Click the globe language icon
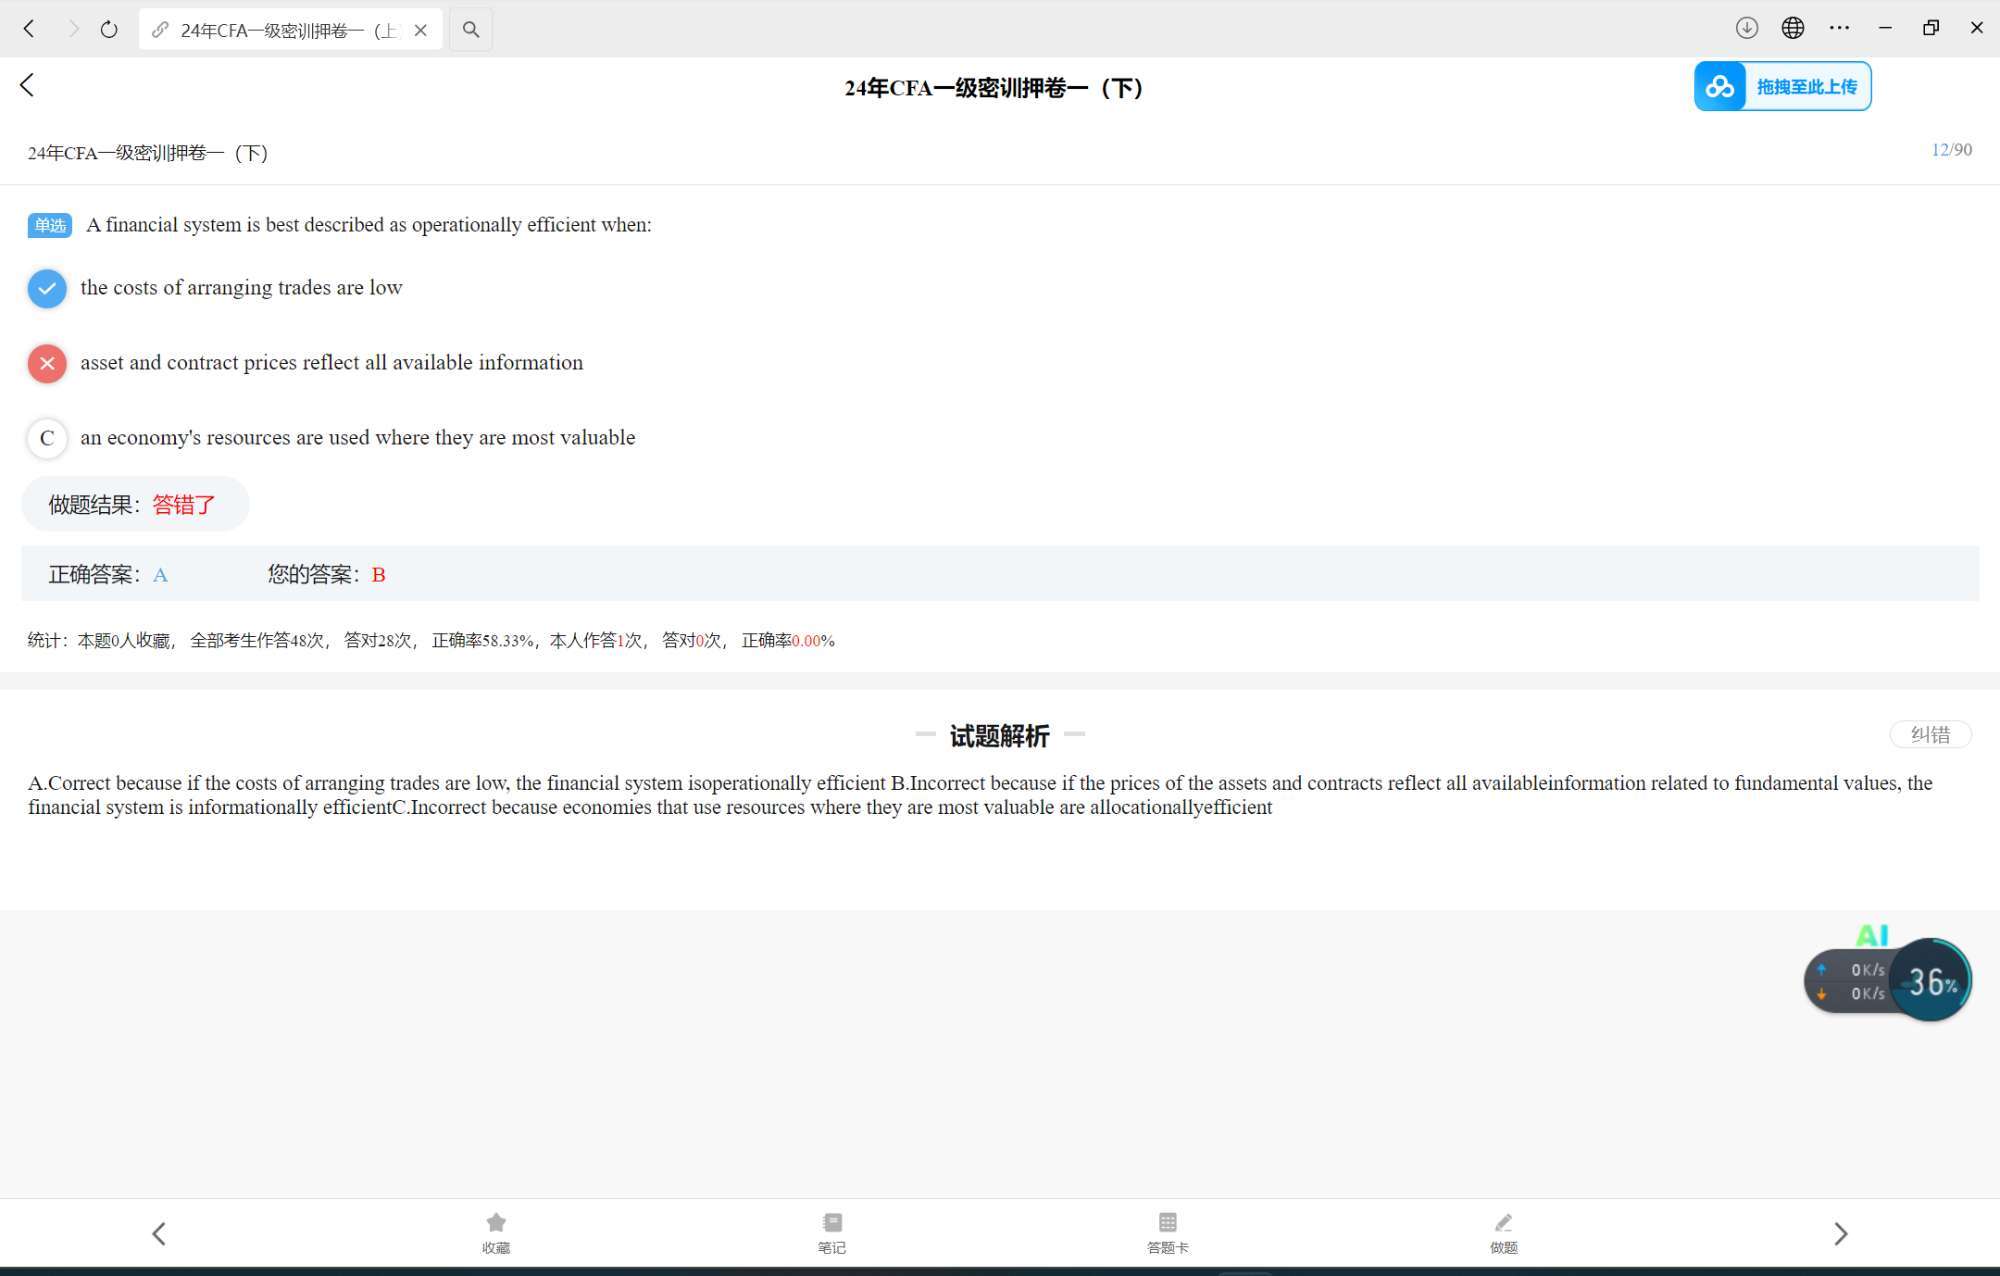This screenshot has width=2000, height=1276. [x=1793, y=28]
